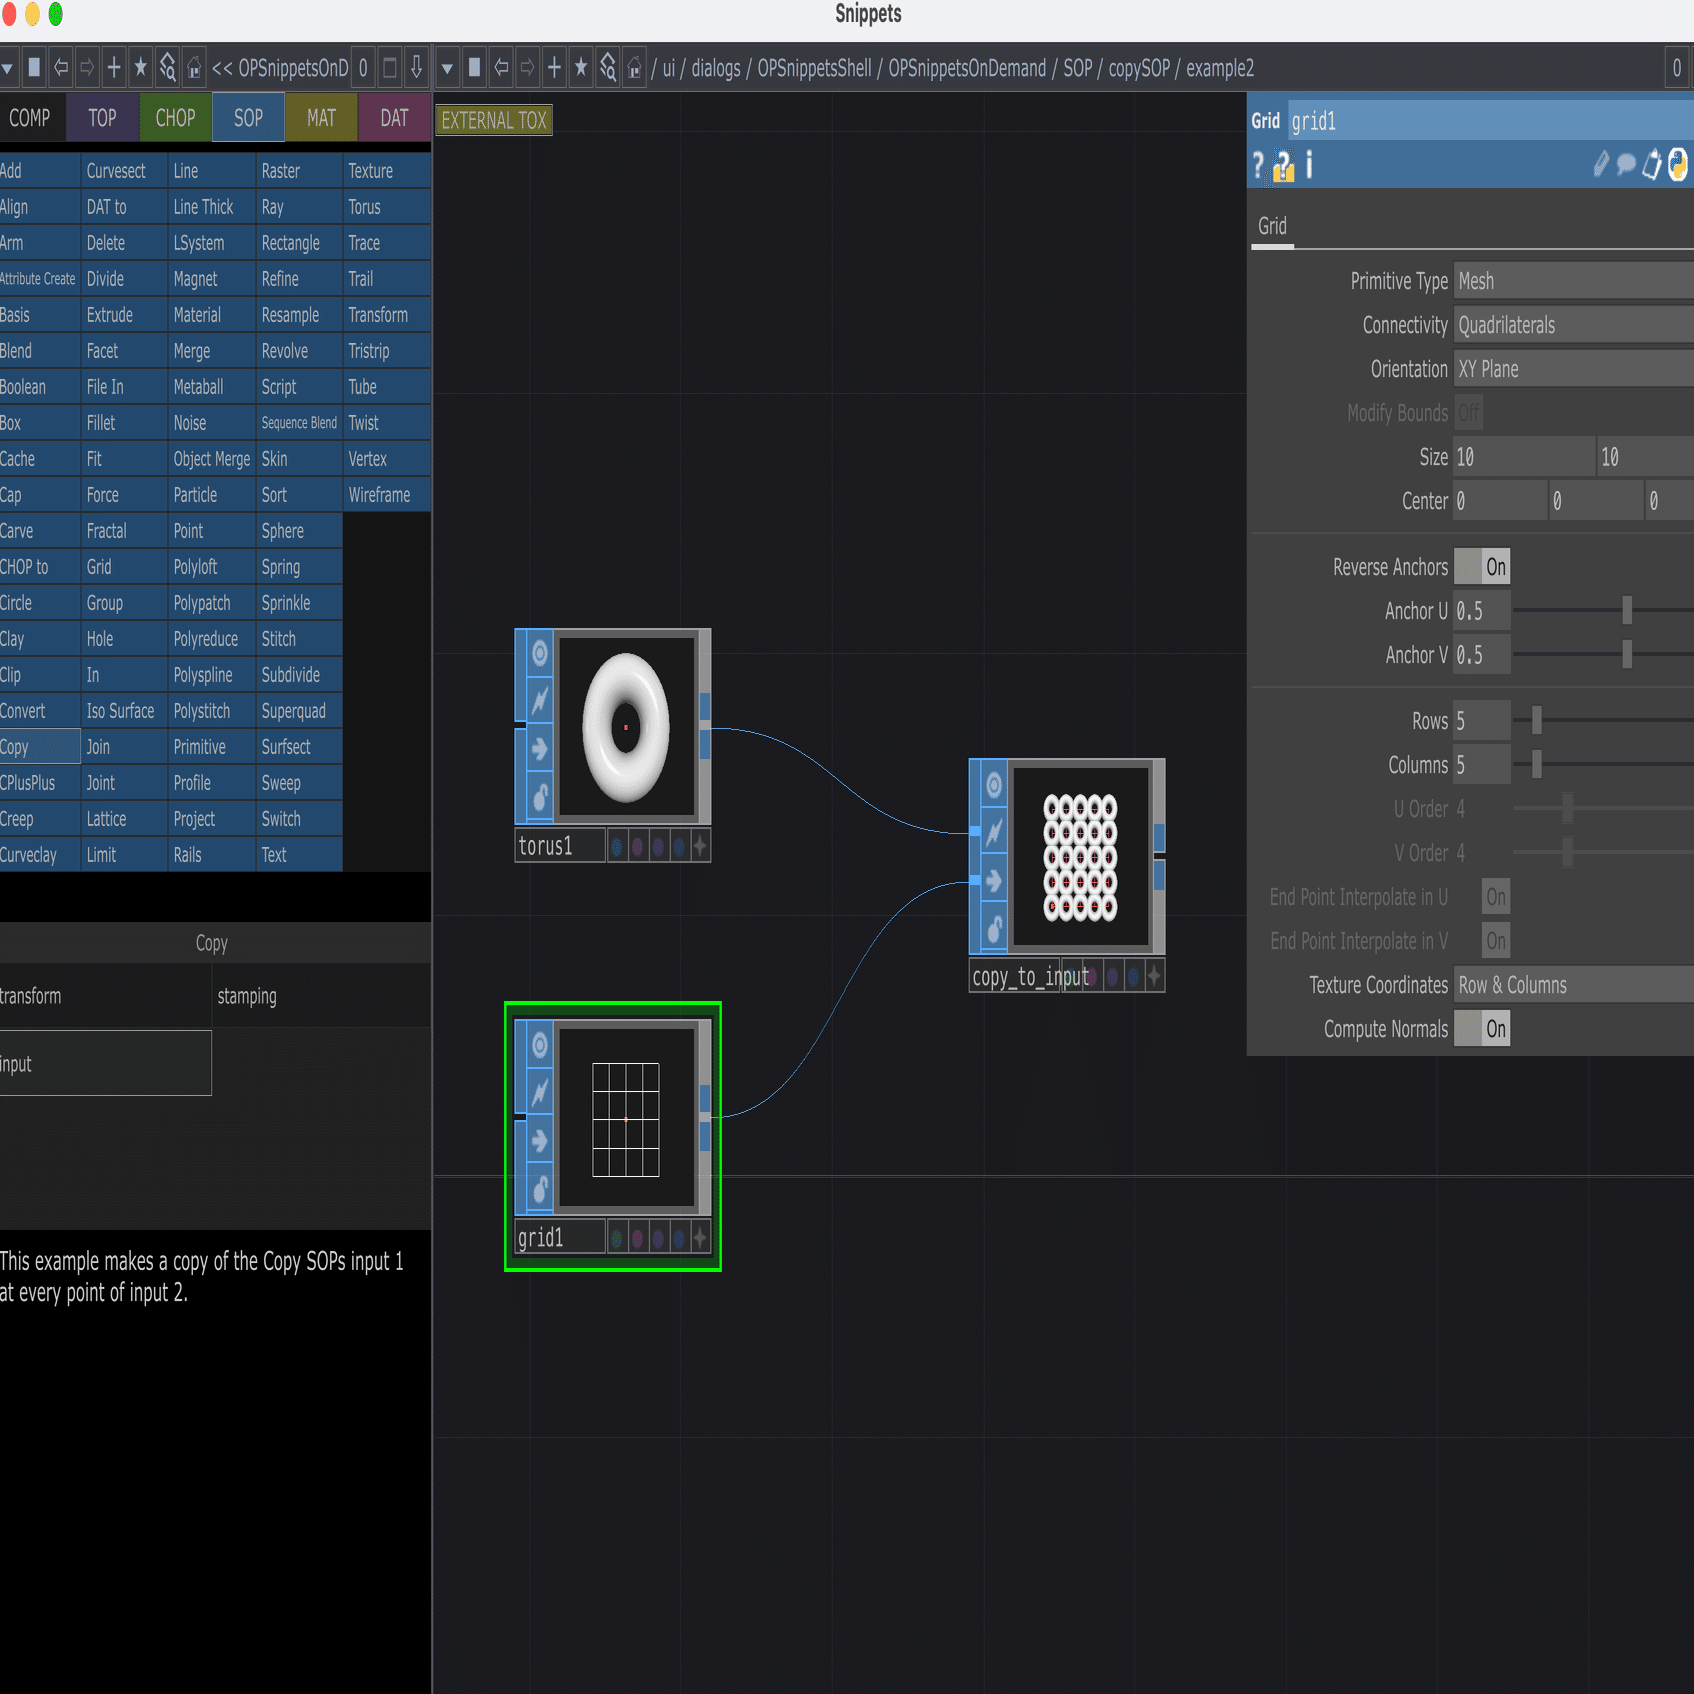Click the home icon in the network toolbar
Screen dimensions: 1694x1694
(x=634, y=68)
